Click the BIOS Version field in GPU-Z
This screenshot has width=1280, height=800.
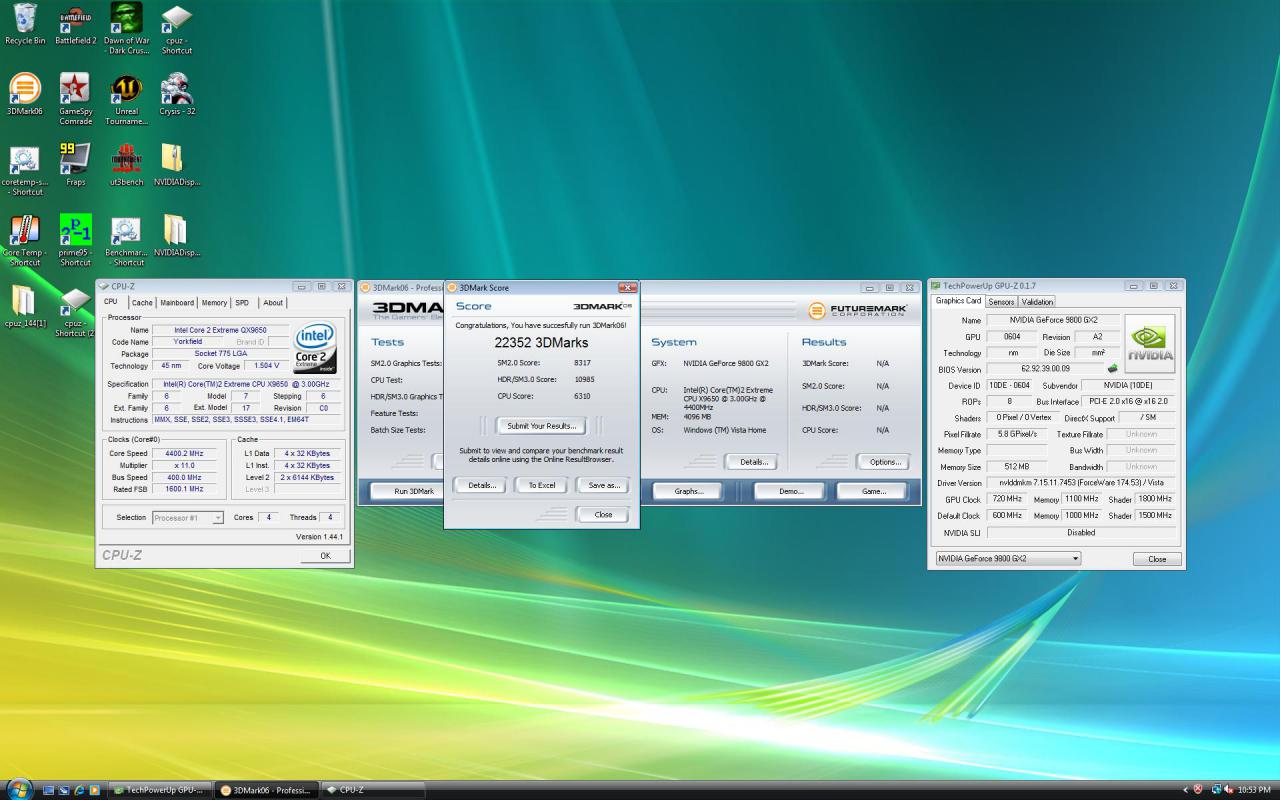click(x=1044, y=369)
